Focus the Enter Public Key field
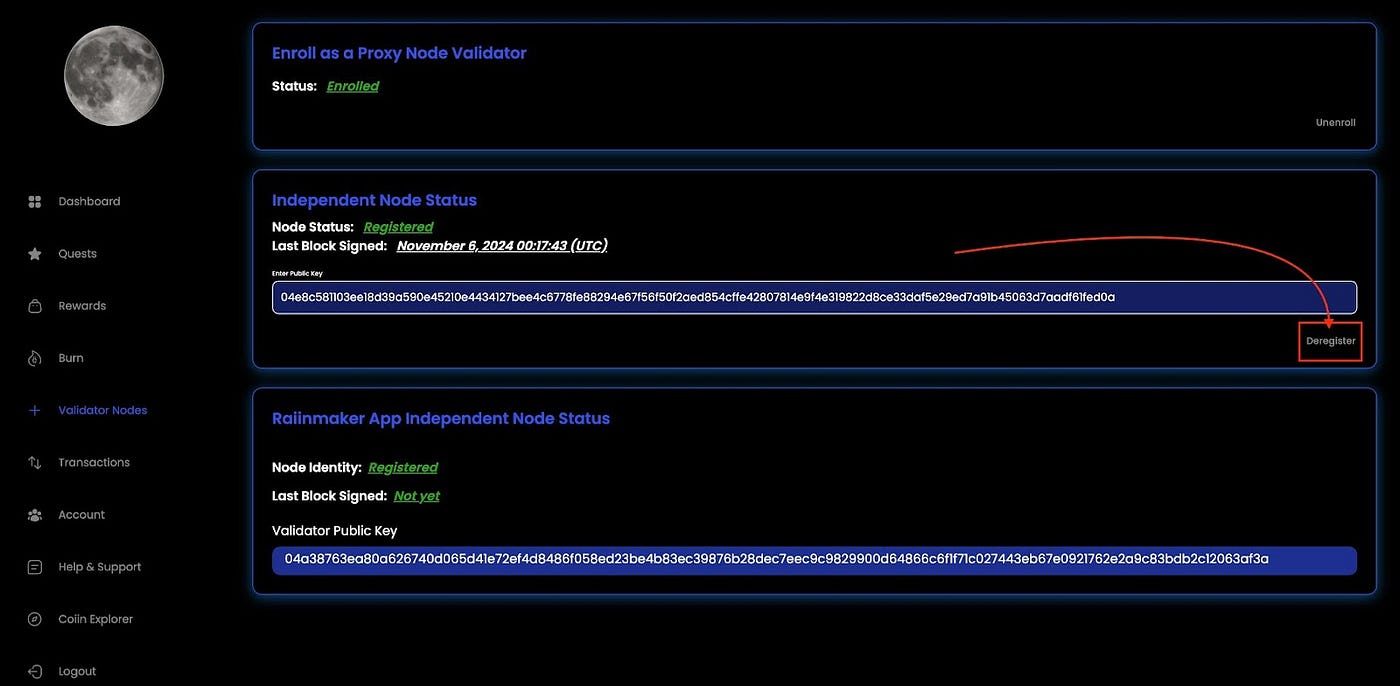 pyautogui.click(x=814, y=297)
